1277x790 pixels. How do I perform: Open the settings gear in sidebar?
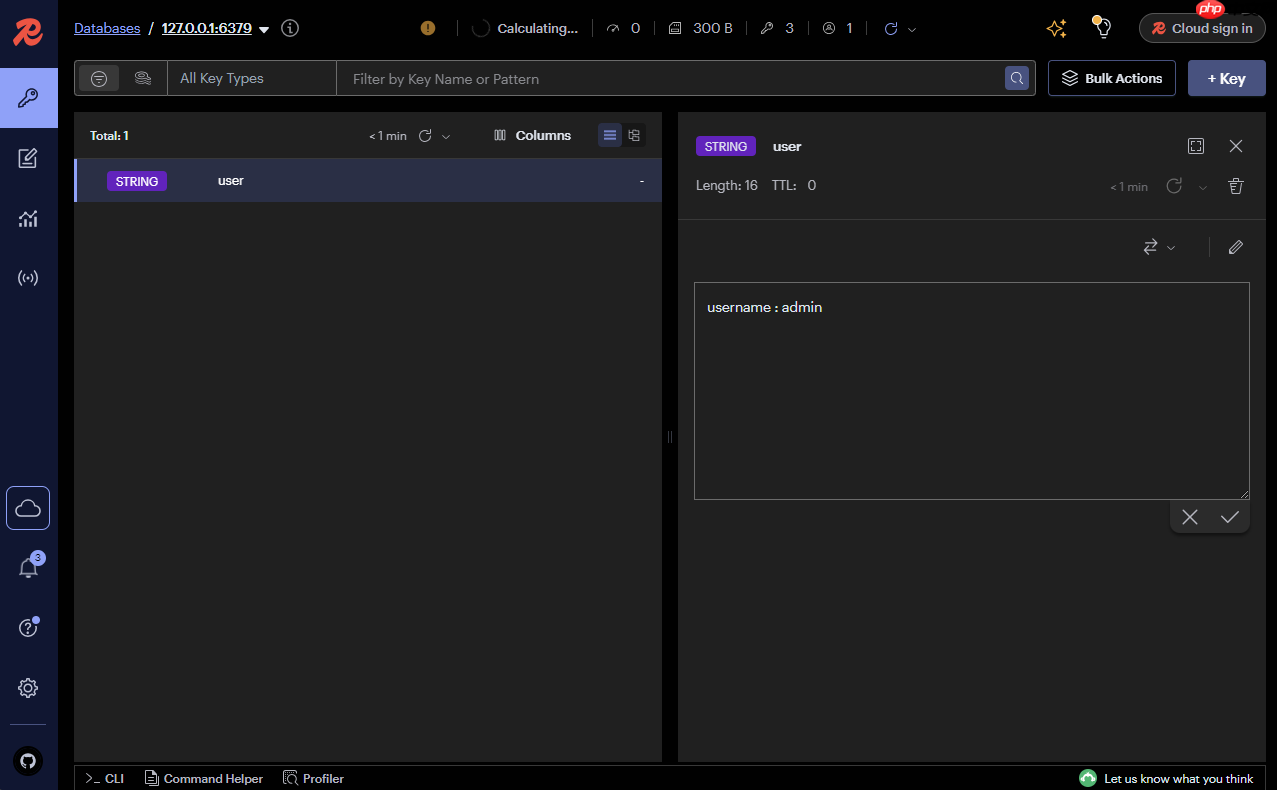tap(28, 688)
